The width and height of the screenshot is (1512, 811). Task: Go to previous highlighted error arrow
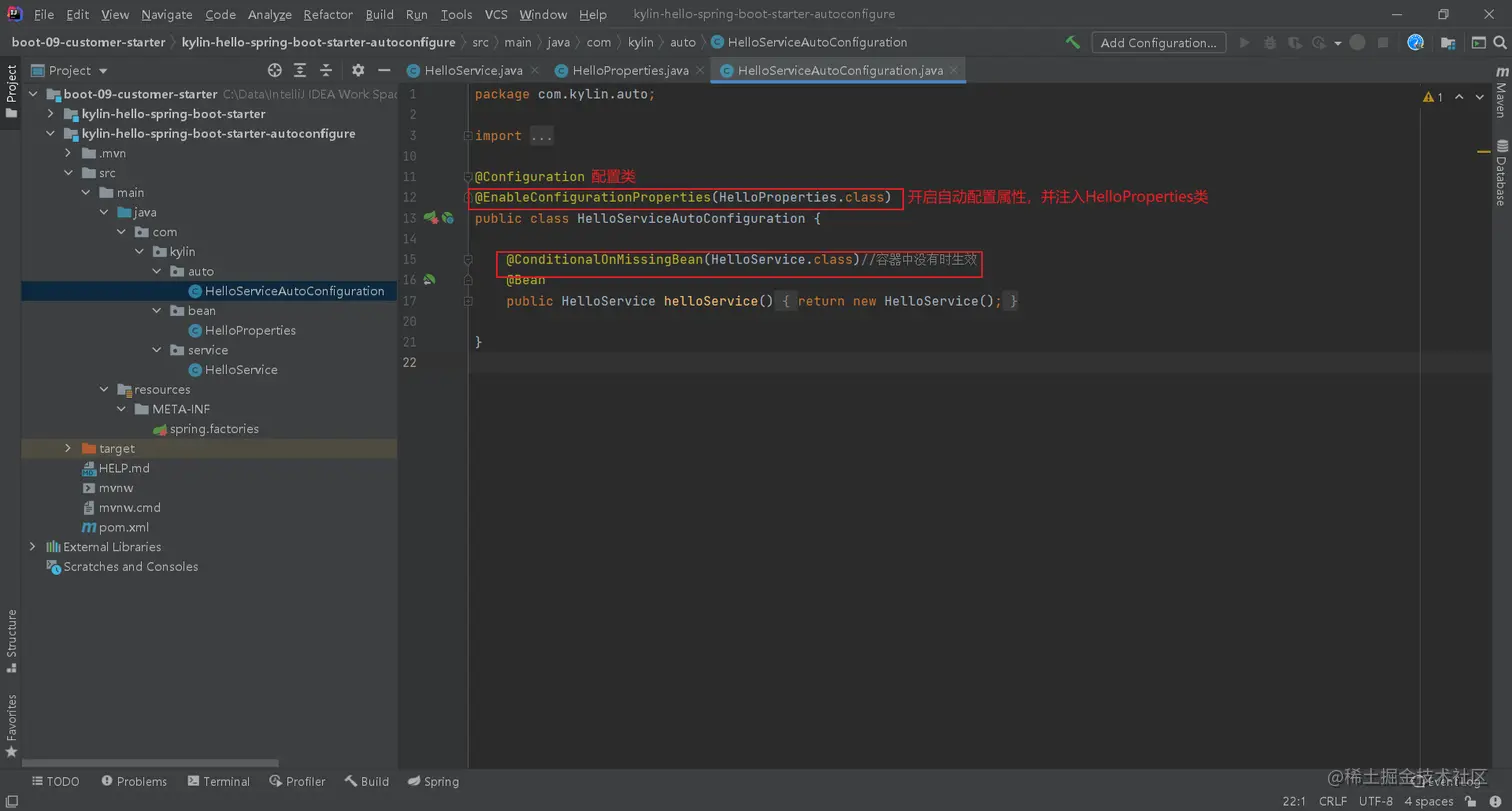(1459, 97)
